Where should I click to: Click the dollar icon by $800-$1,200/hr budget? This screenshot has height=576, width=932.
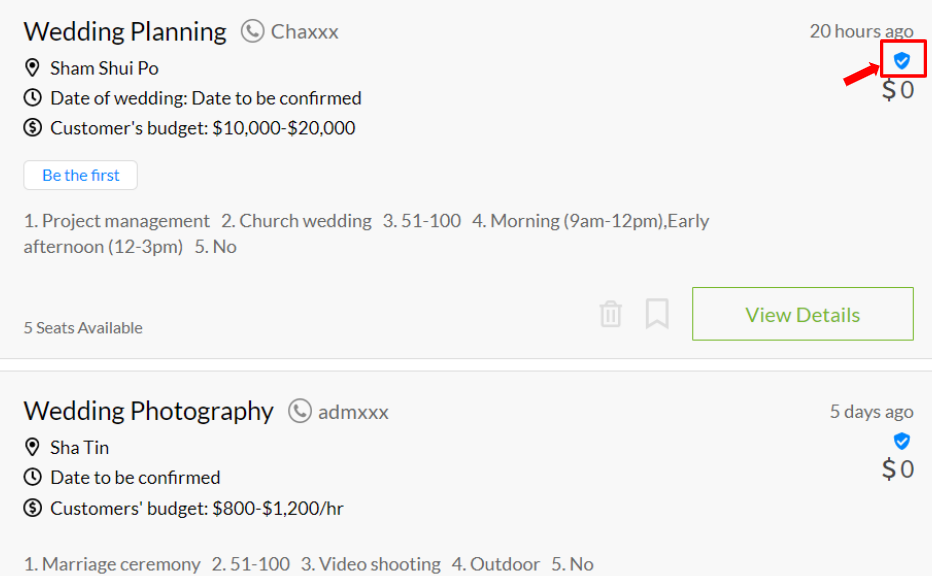coord(32,508)
